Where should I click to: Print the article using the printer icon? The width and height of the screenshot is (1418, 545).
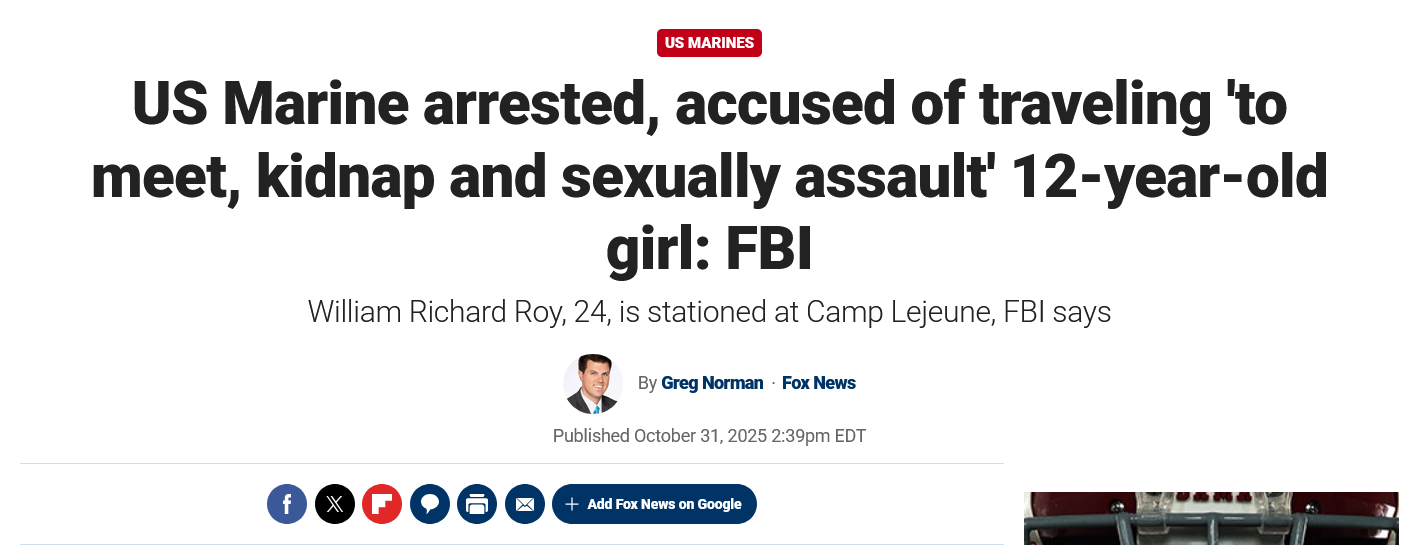(477, 504)
